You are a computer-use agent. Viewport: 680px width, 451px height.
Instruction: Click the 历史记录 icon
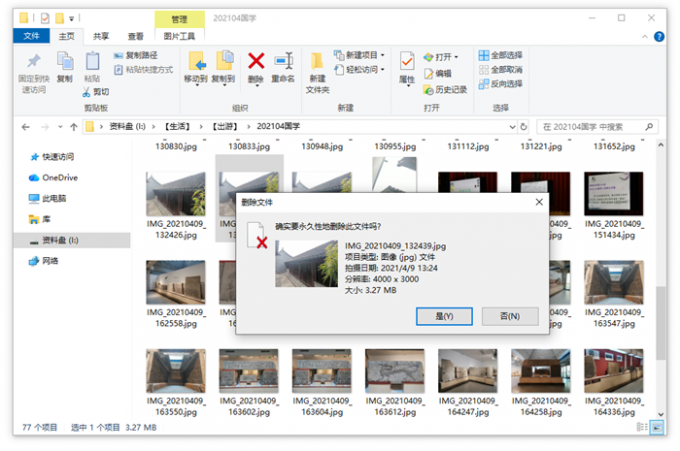tap(428, 90)
